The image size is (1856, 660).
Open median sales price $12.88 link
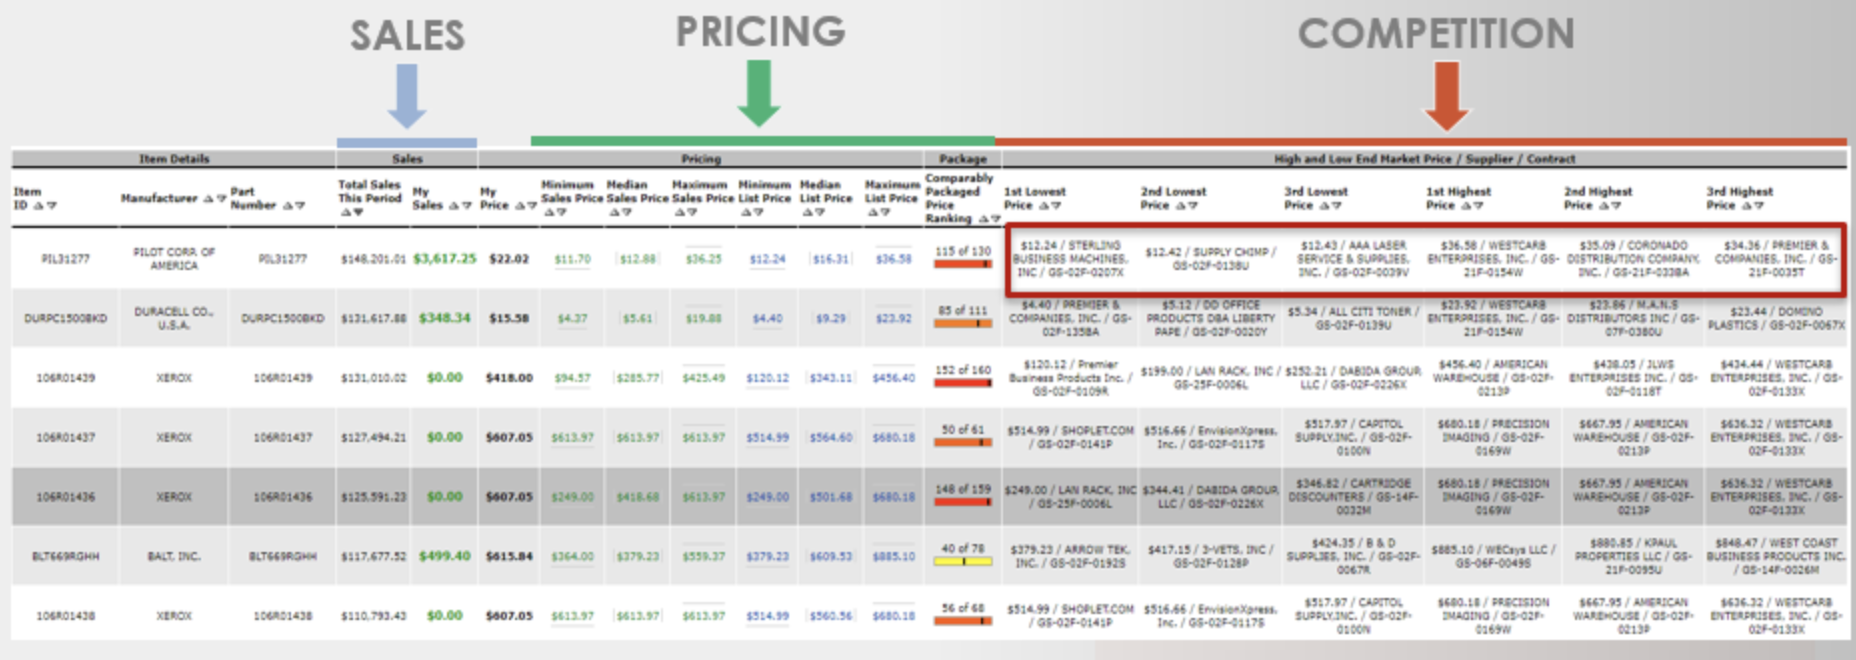coord(638,259)
